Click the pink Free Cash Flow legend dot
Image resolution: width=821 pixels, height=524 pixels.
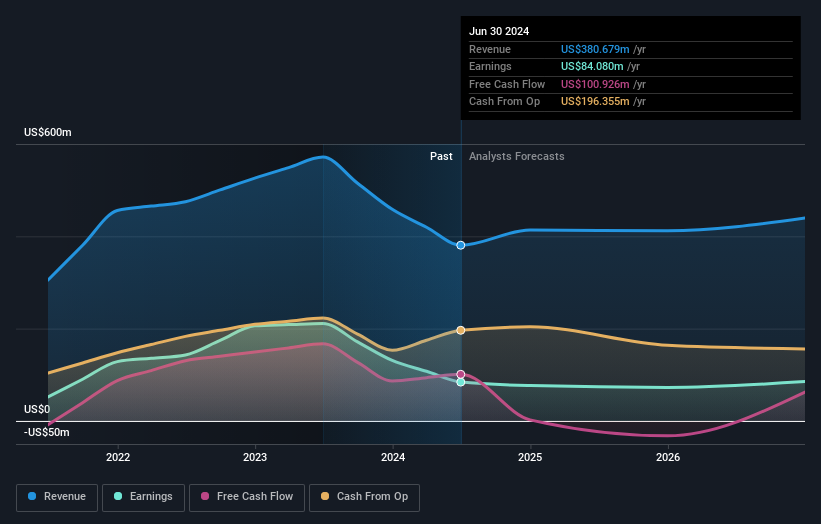205,496
